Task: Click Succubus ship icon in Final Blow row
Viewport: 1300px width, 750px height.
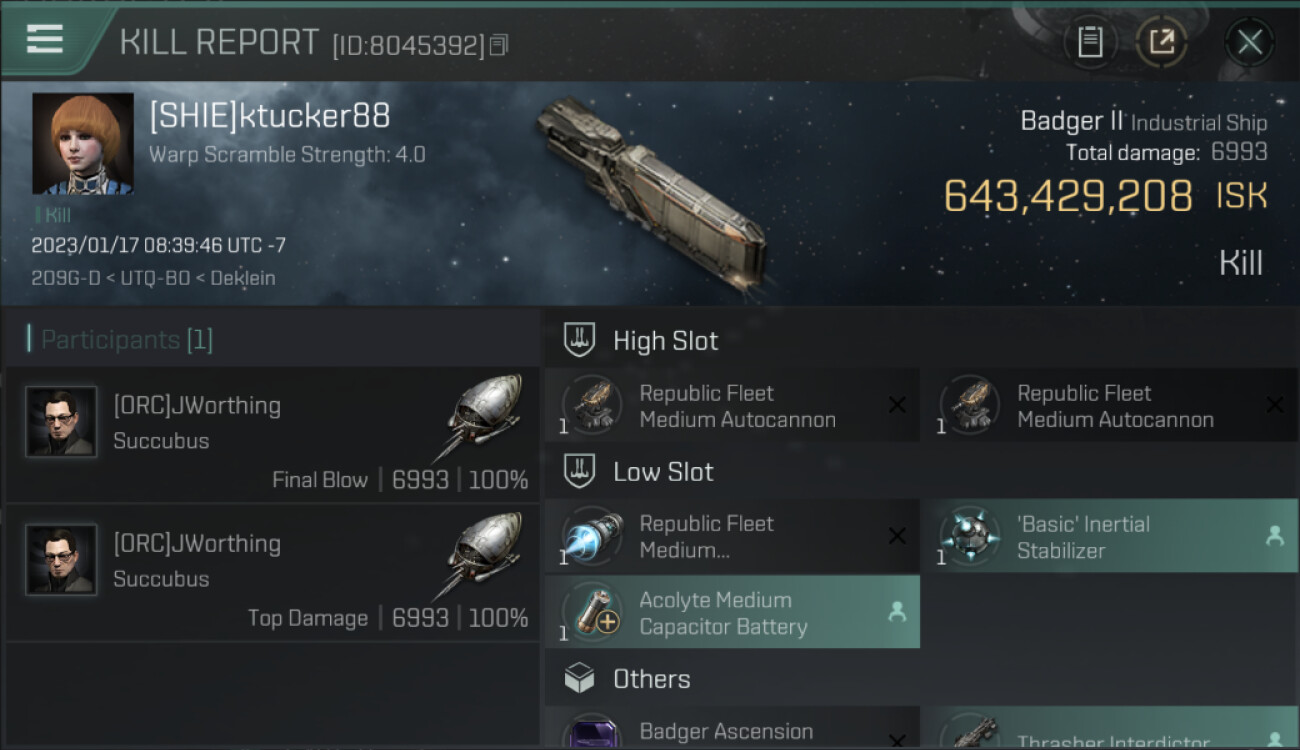Action: [x=478, y=417]
